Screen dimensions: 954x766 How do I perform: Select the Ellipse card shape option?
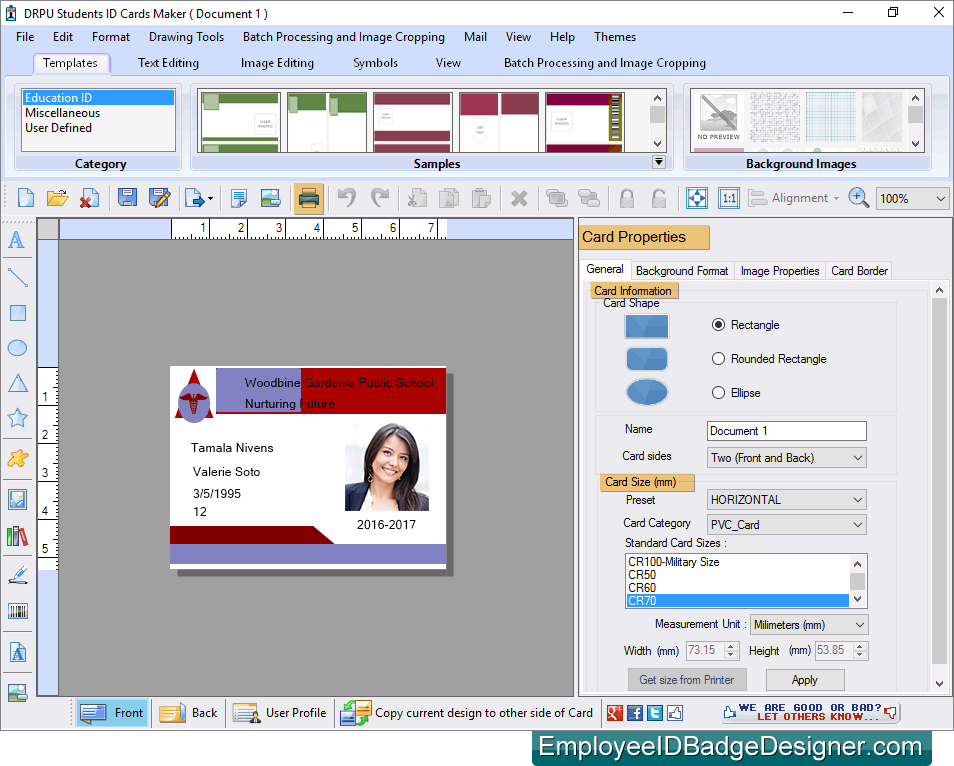click(x=718, y=392)
